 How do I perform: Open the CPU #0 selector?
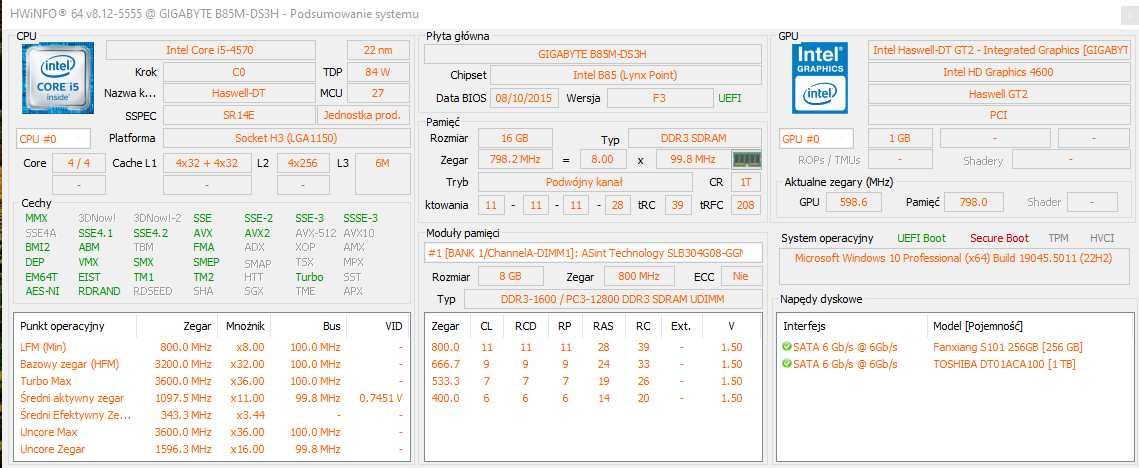[54, 139]
